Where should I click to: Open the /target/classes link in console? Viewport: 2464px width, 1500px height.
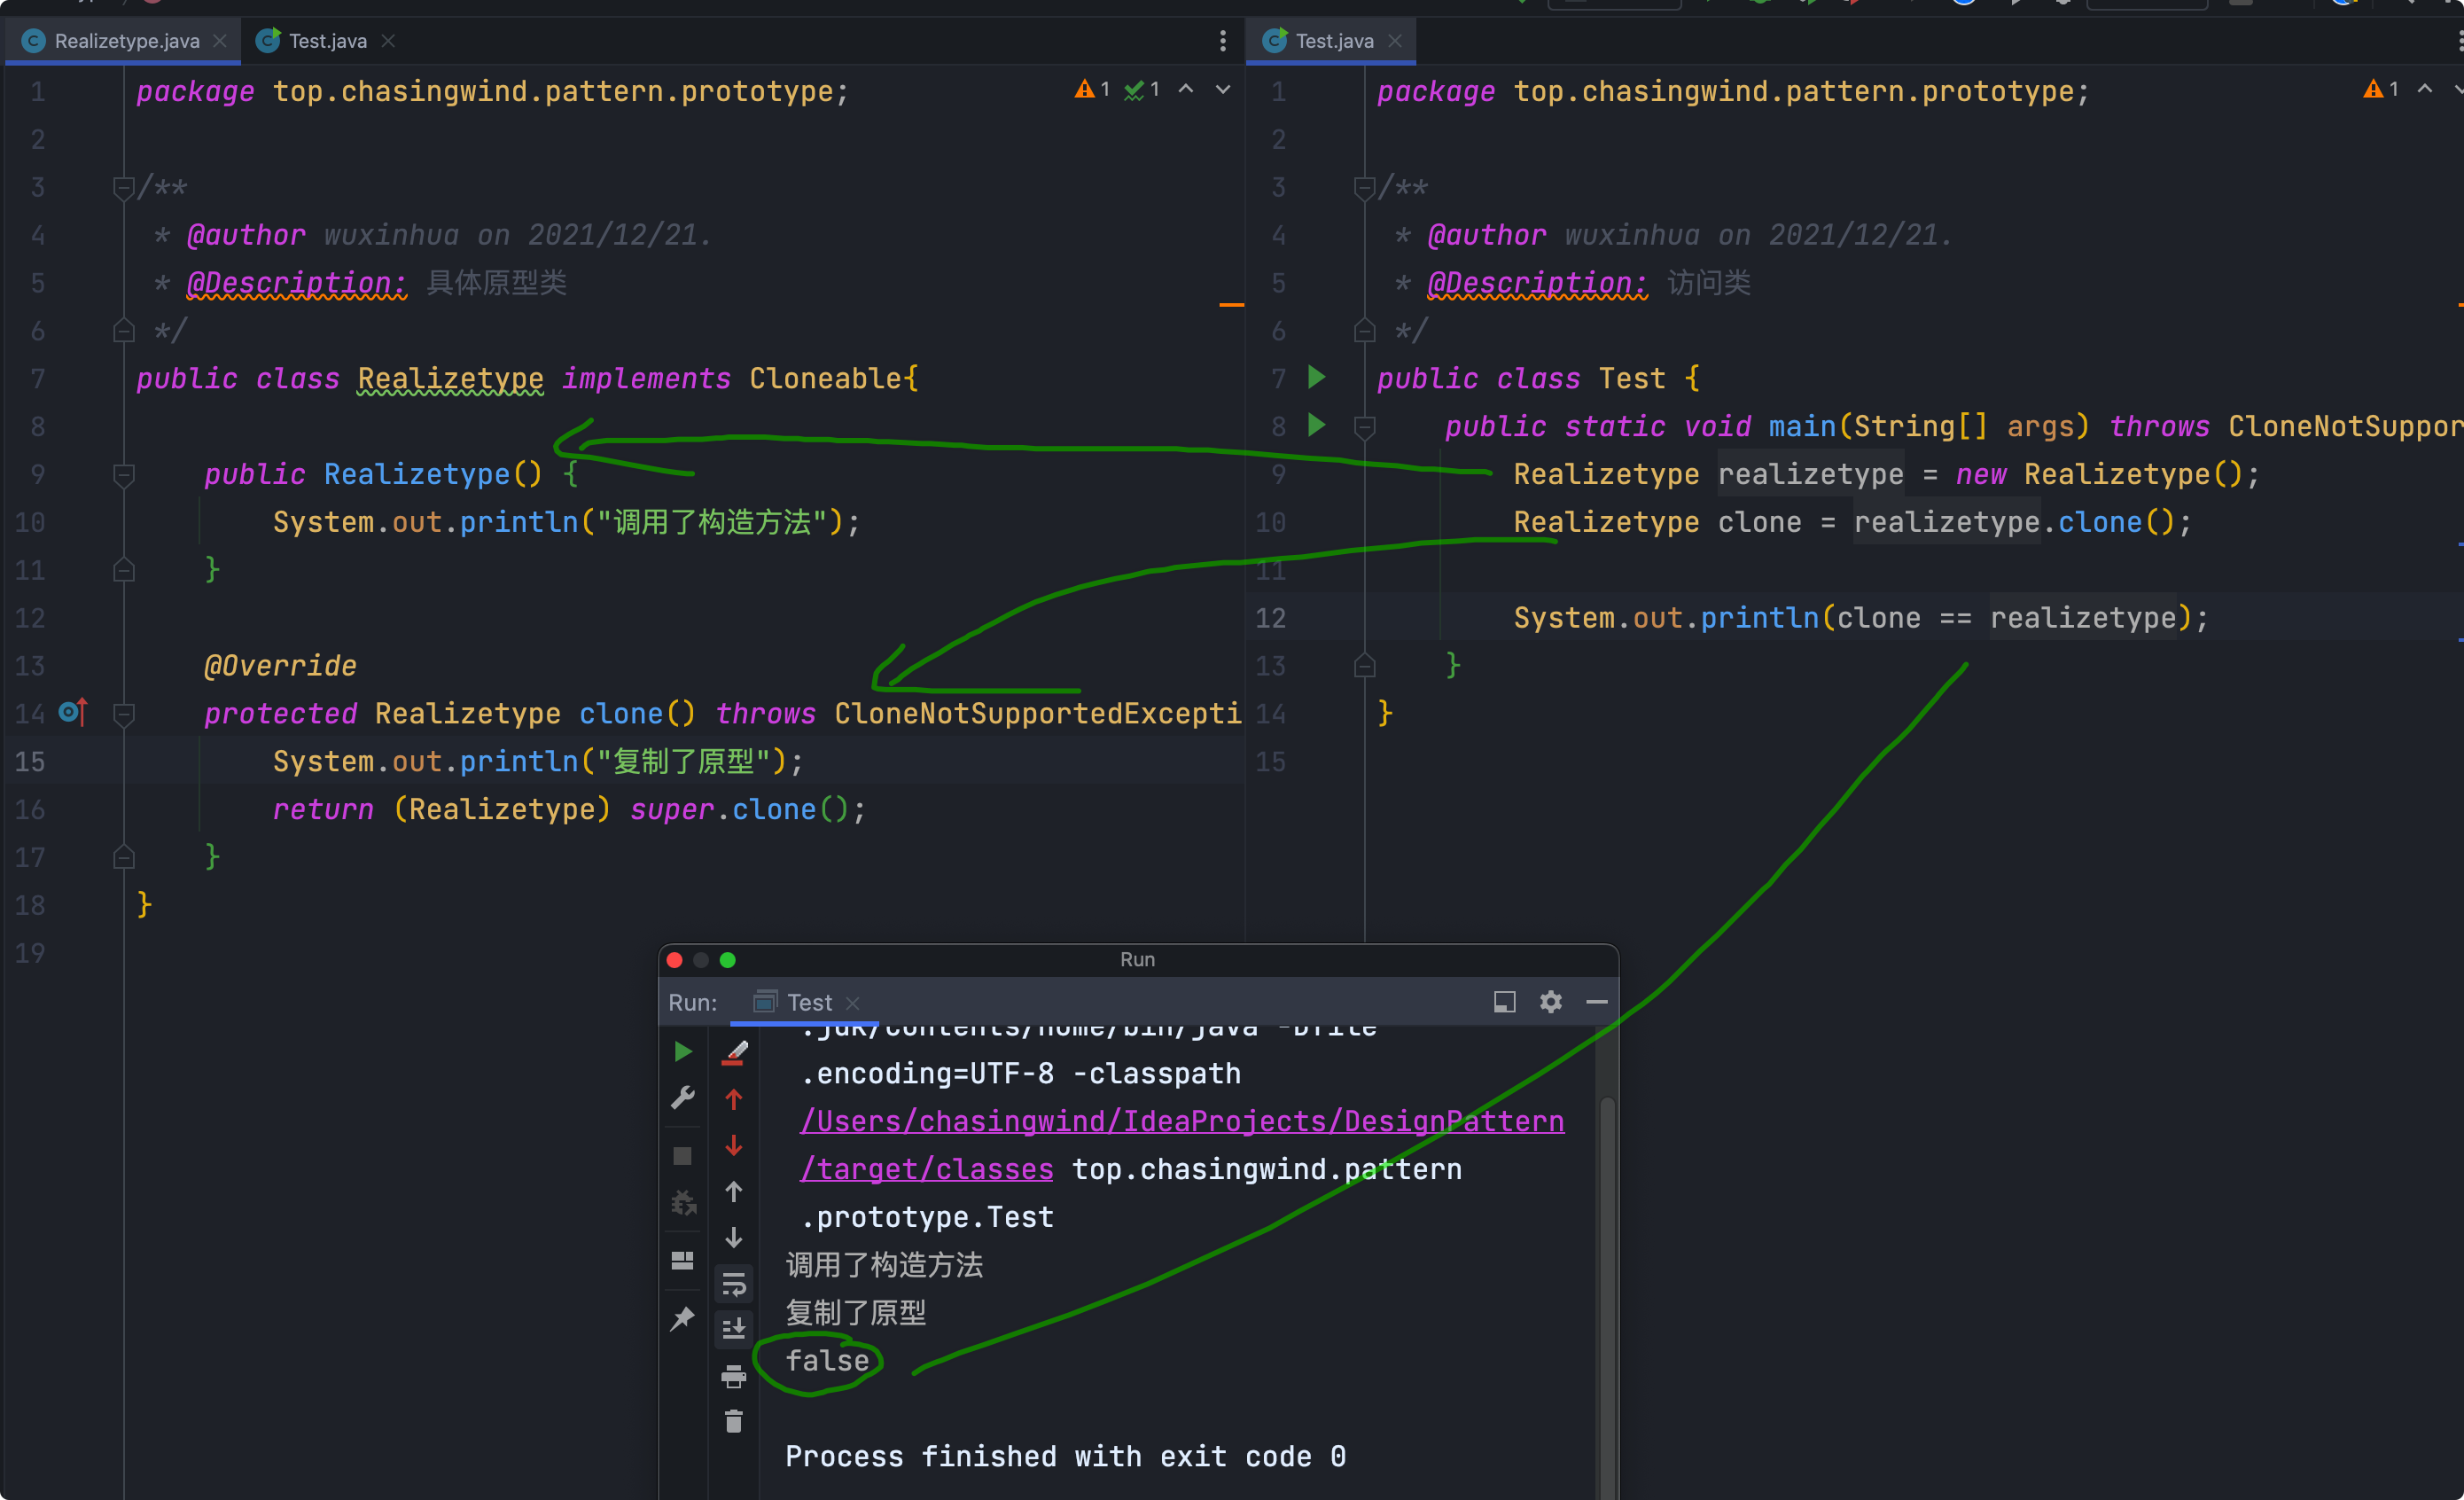[x=926, y=1169]
